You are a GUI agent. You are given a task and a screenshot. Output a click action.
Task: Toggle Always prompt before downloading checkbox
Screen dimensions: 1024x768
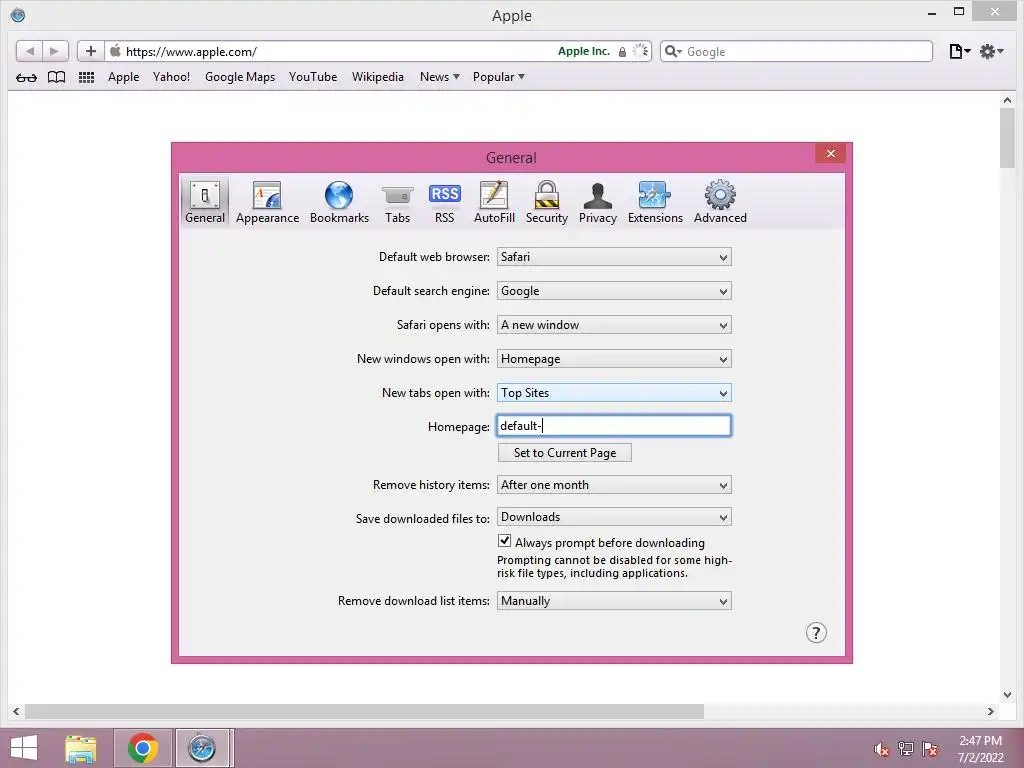point(504,541)
